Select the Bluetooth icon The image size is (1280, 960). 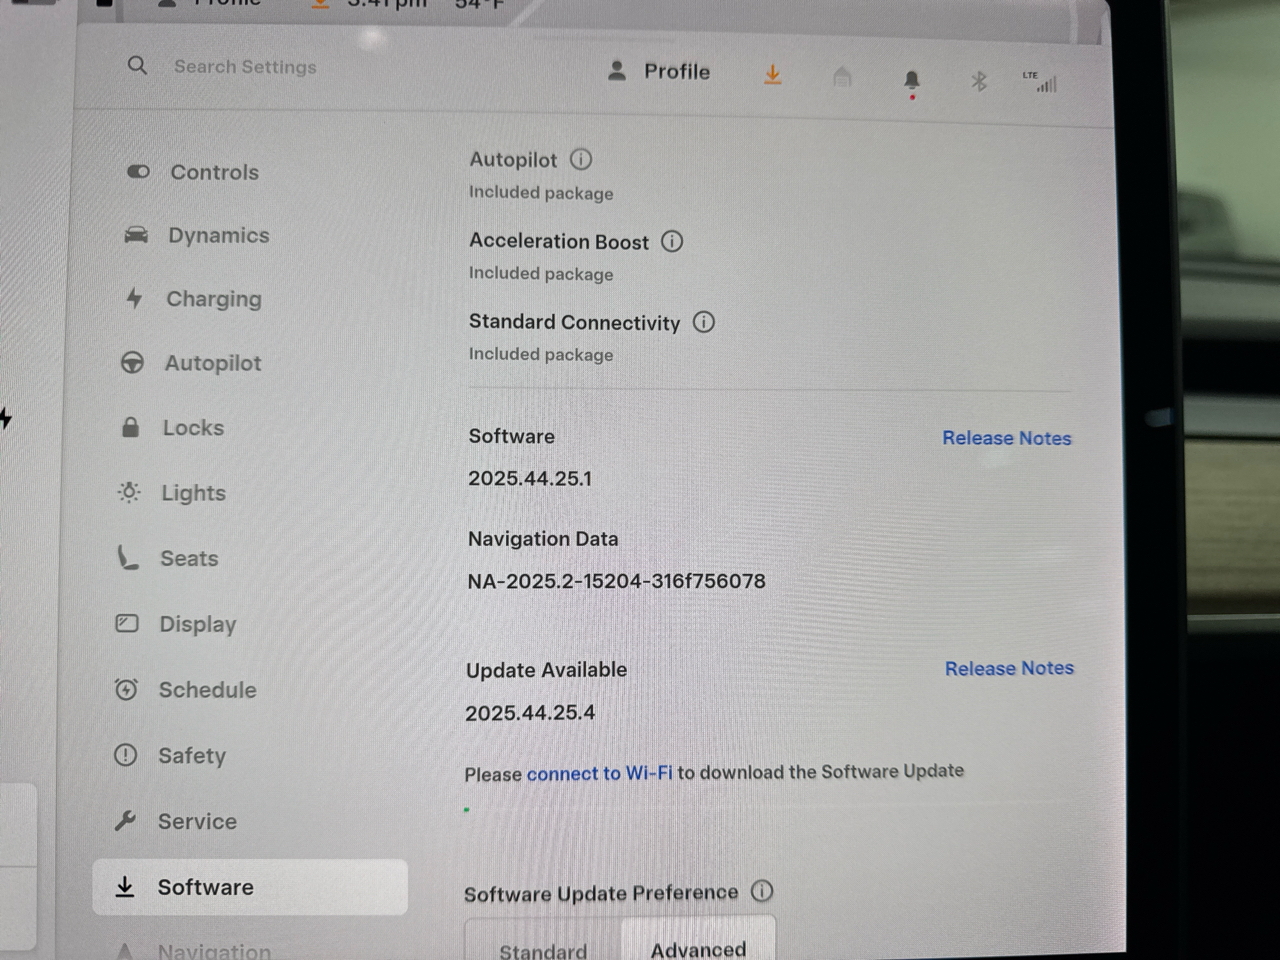979,82
